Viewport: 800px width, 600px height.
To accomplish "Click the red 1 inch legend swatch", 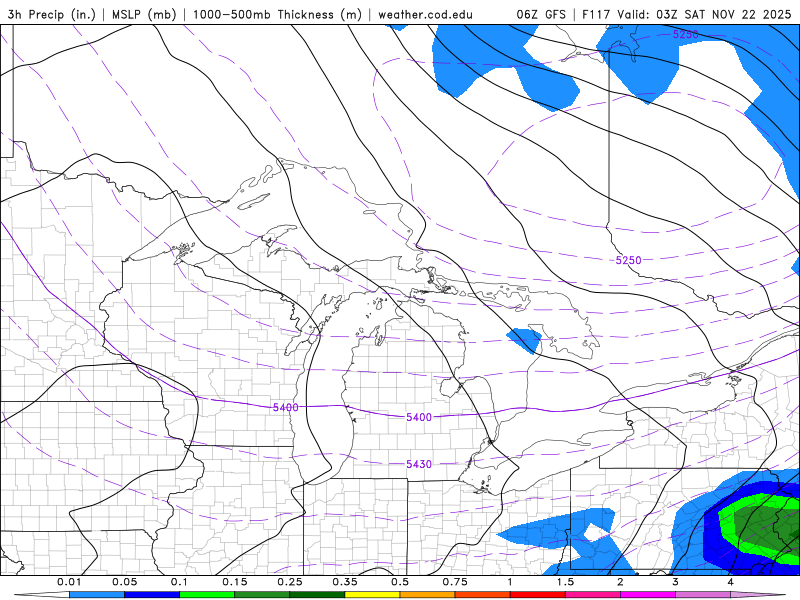I will 538,595.
